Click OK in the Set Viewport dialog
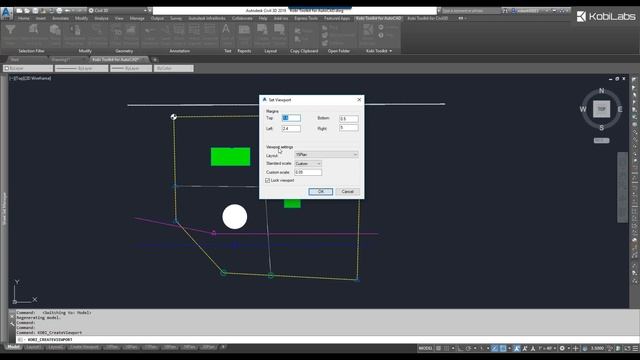 point(320,191)
